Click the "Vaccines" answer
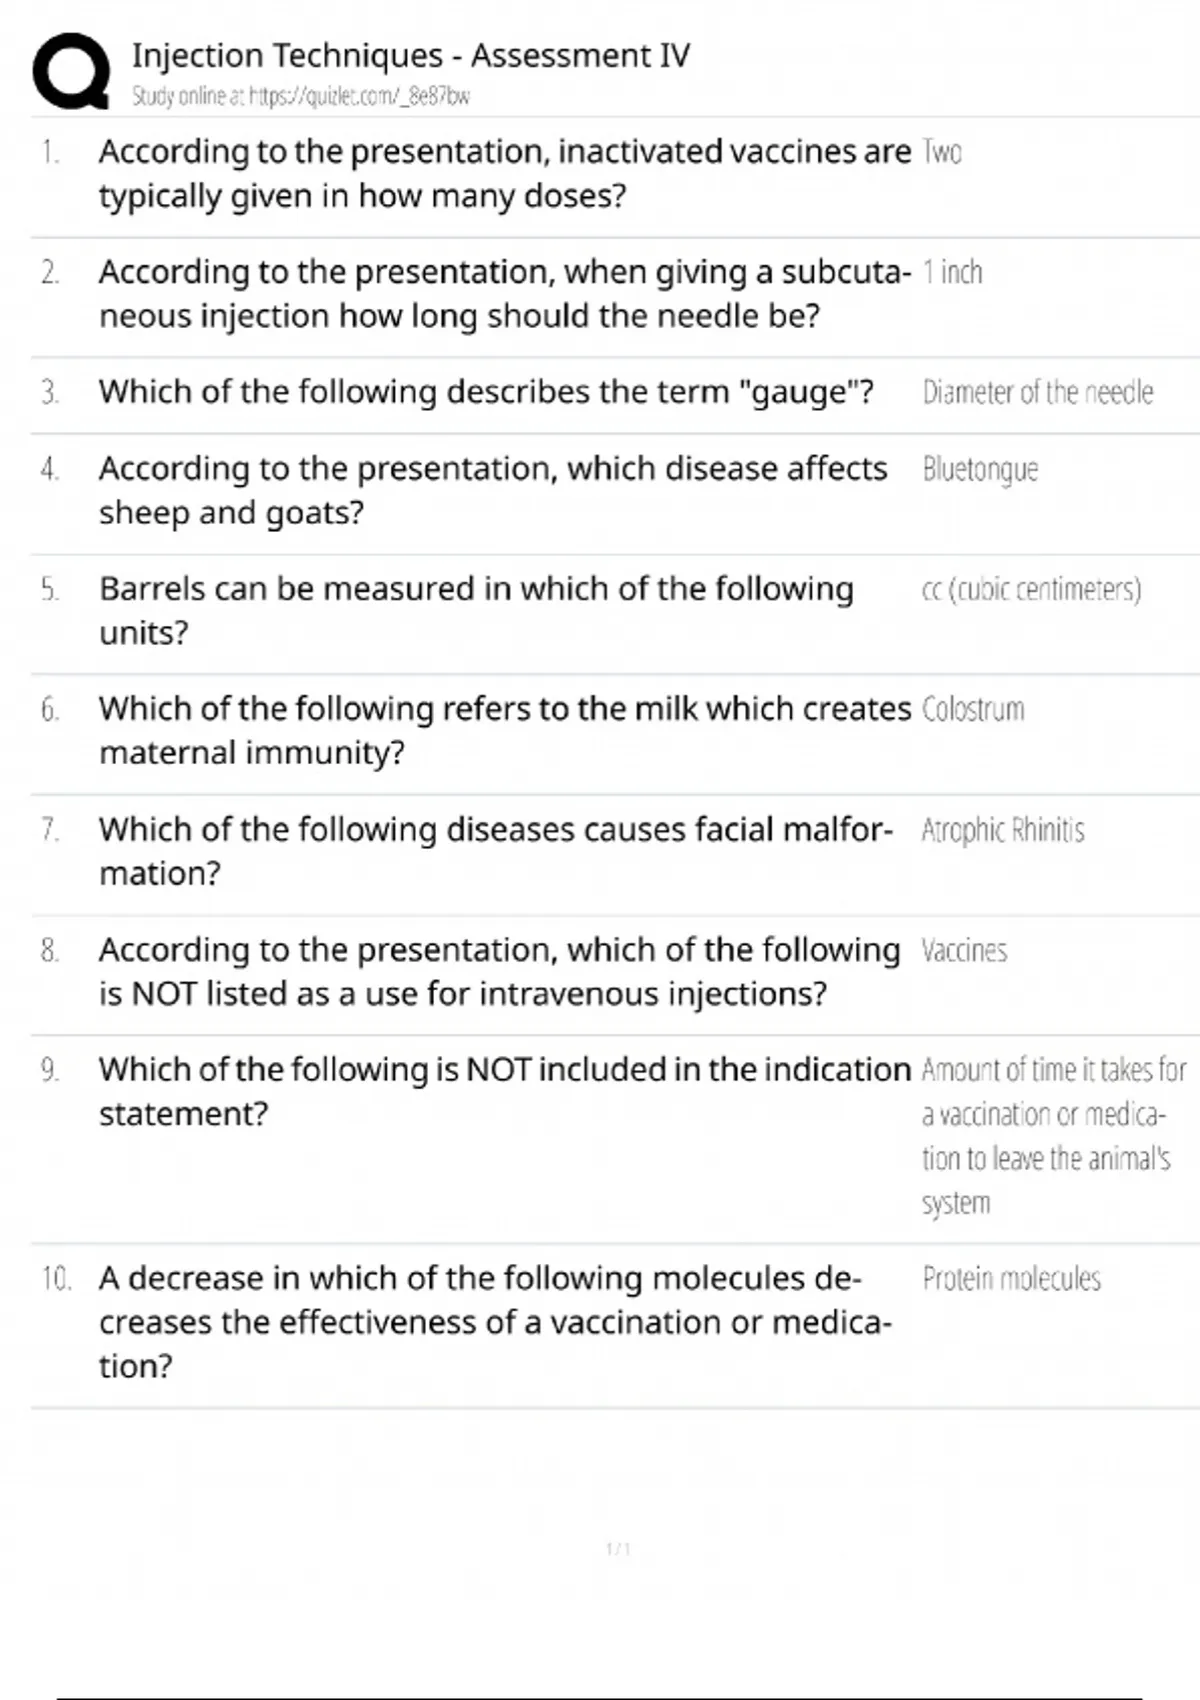 point(964,950)
